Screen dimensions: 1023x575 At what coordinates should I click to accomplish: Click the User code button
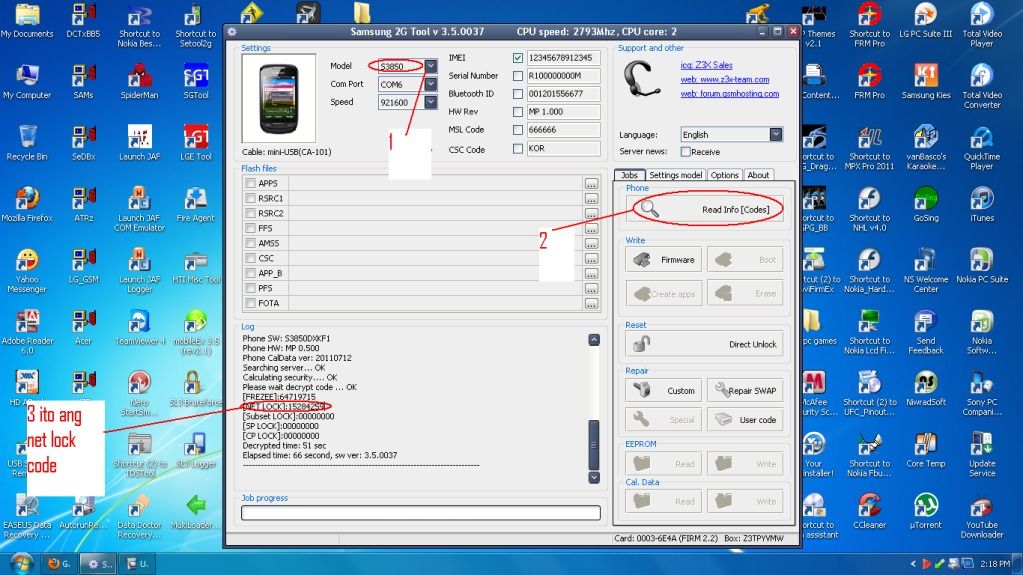(745, 420)
